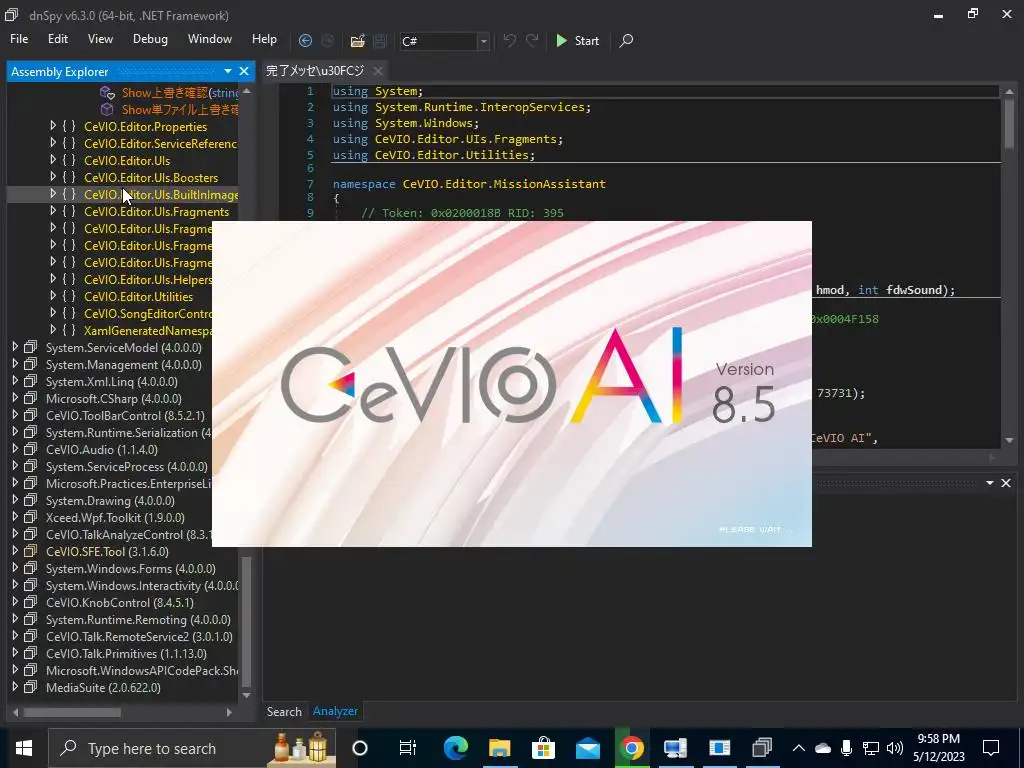Image resolution: width=1024 pixels, height=768 pixels.
Task: Open Task View from the taskbar
Action: click(408, 748)
